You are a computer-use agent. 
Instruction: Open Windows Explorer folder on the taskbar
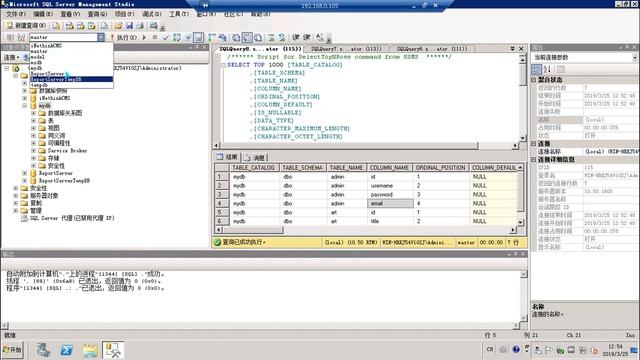coord(90,350)
